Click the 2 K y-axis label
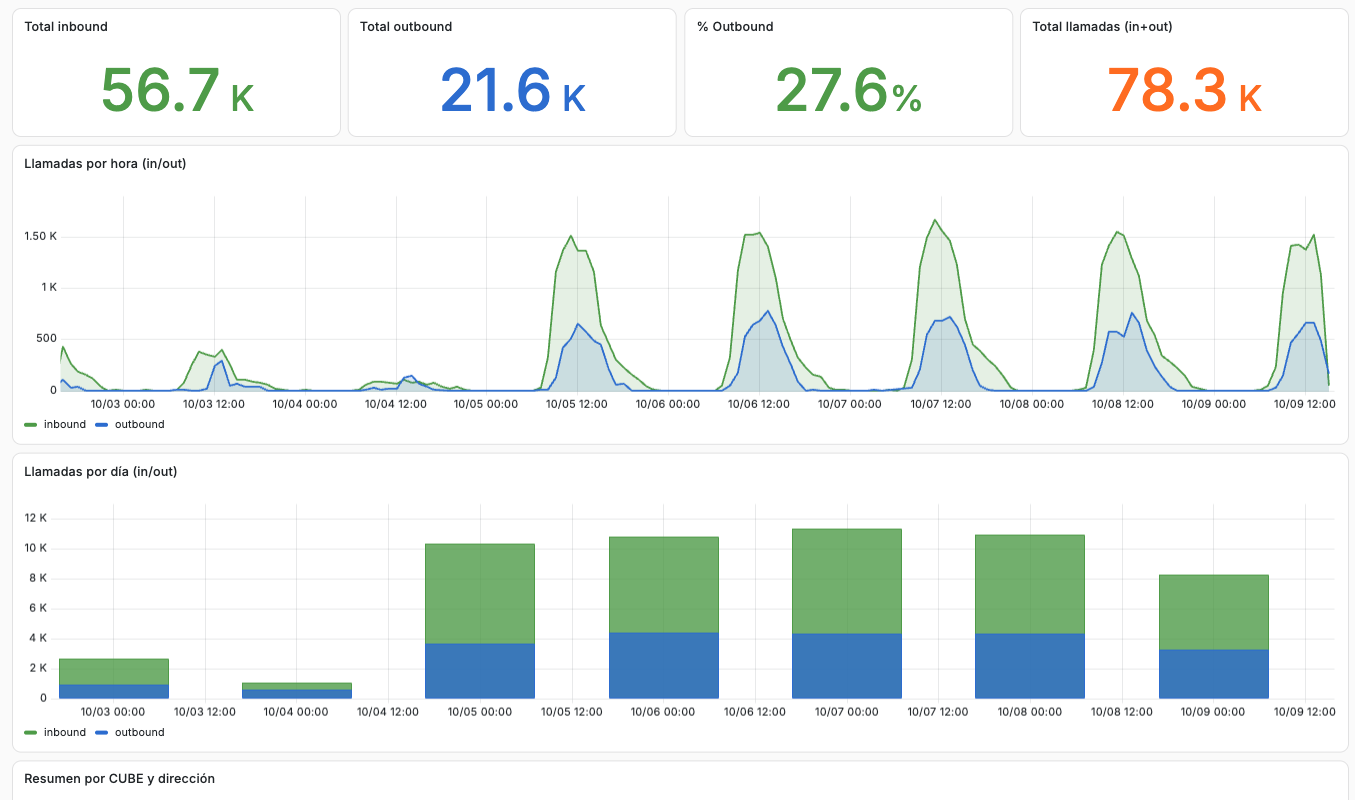The width and height of the screenshot is (1355, 800). coord(36,668)
